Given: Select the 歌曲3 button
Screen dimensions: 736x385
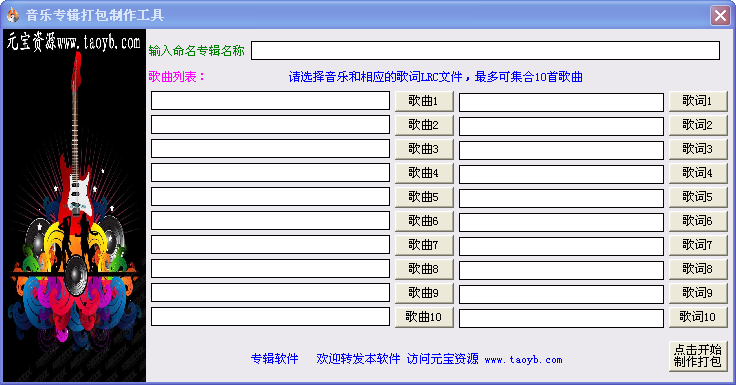Looking at the screenshot, I should point(424,149).
